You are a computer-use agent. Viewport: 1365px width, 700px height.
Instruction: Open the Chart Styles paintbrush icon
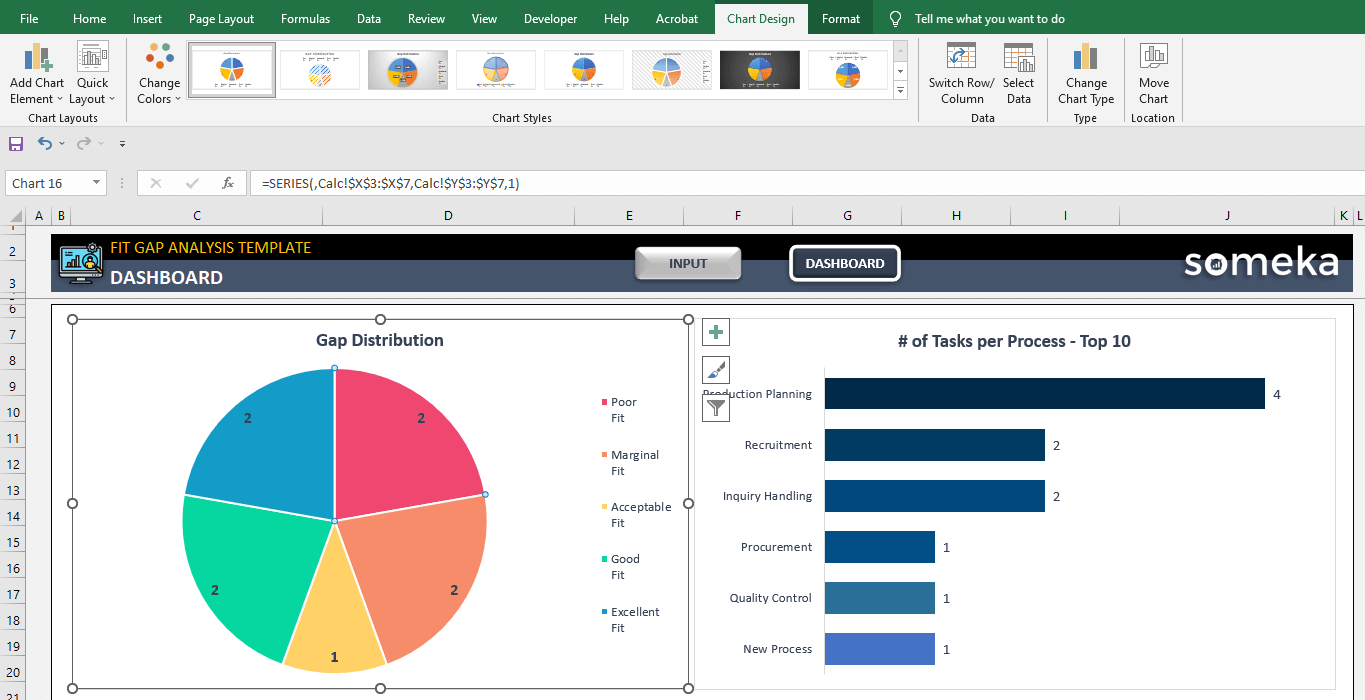click(716, 370)
